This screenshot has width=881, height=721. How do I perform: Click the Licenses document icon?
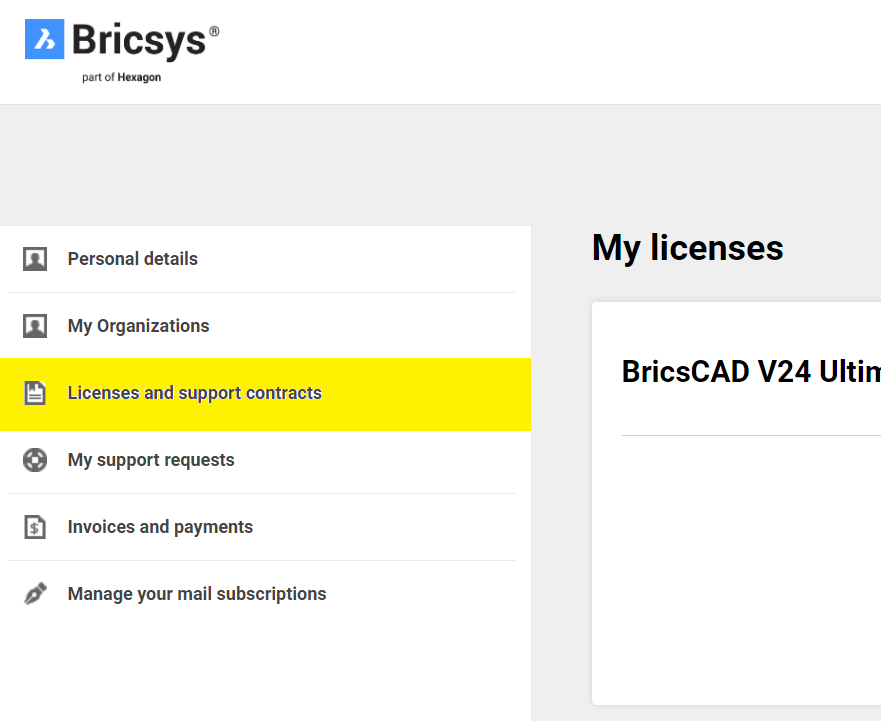tap(35, 393)
